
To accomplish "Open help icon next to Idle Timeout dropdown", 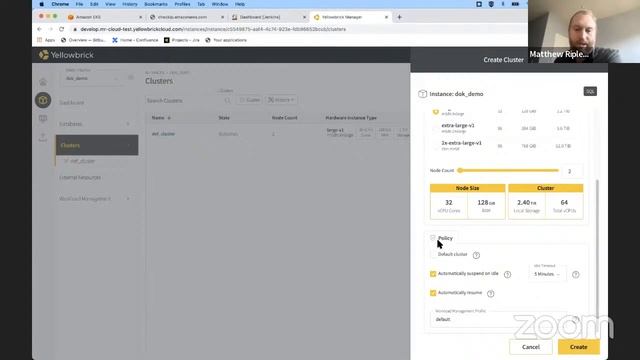I will click(x=576, y=274).
